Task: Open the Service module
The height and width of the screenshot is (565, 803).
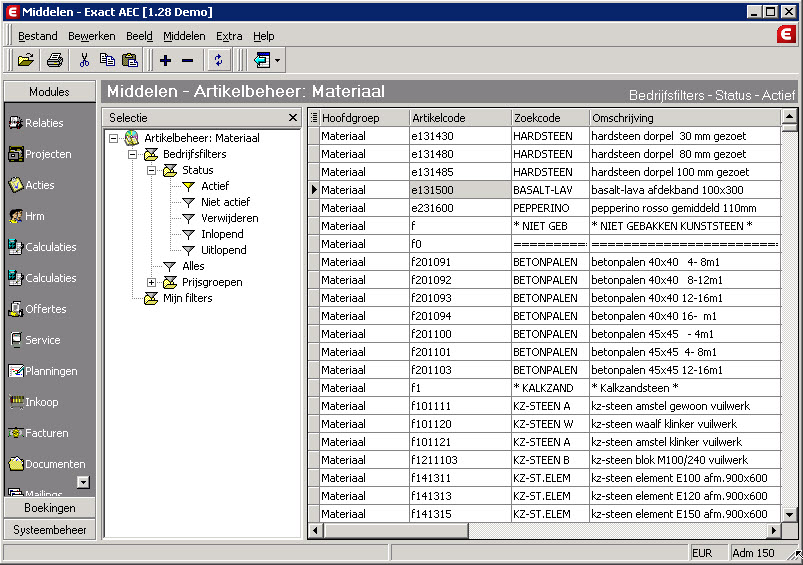Action: tap(35, 340)
